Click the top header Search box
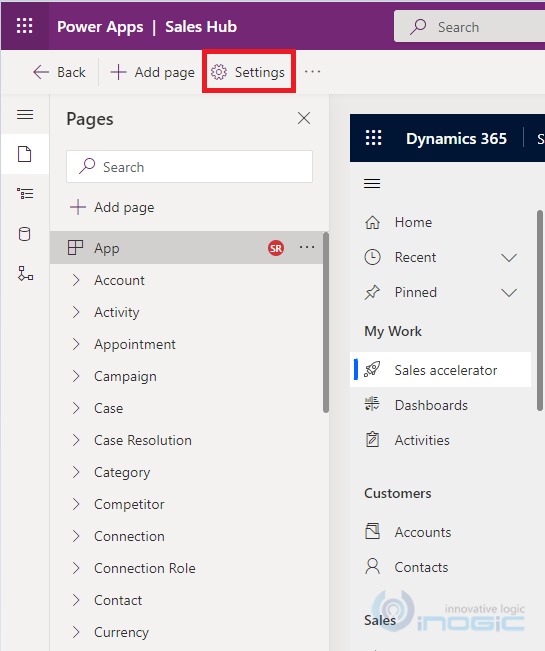 [x=469, y=27]
